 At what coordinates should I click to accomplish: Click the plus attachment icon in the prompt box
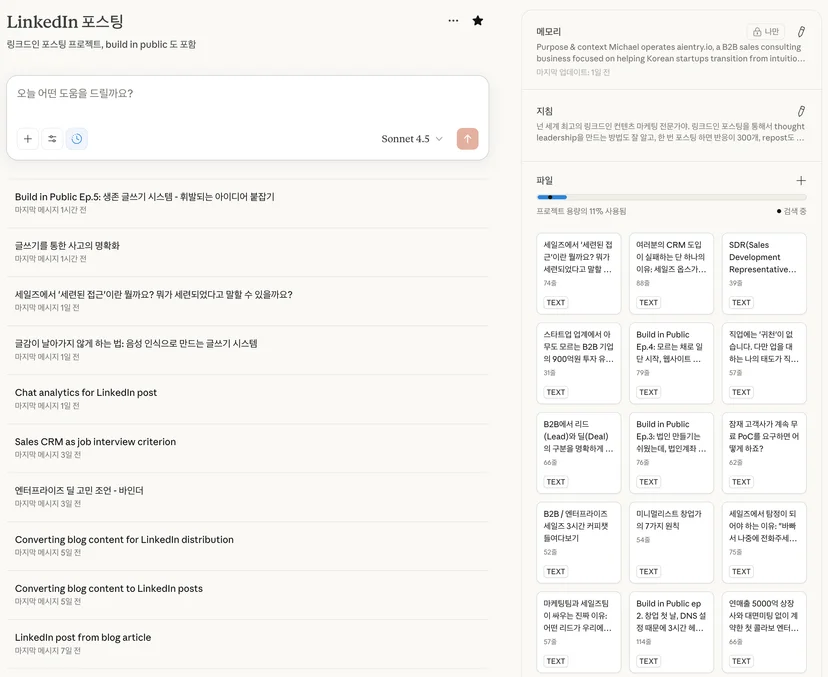pos(28,139)
